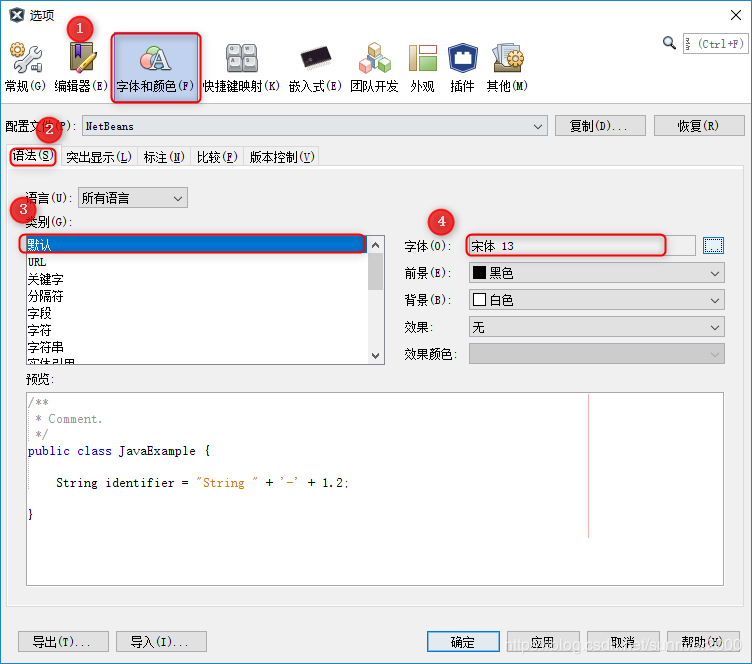
Task: Select the white 背景 color swatch
Action: 479,300
